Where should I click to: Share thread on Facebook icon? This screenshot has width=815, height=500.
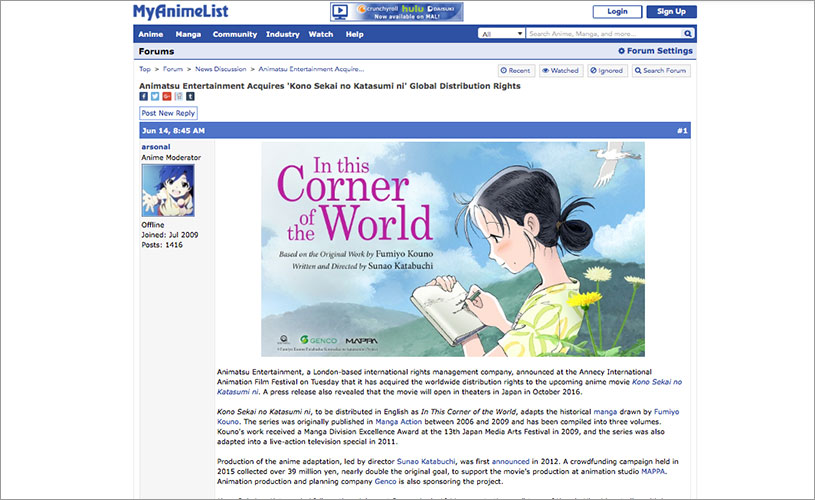tap(143, 96)
